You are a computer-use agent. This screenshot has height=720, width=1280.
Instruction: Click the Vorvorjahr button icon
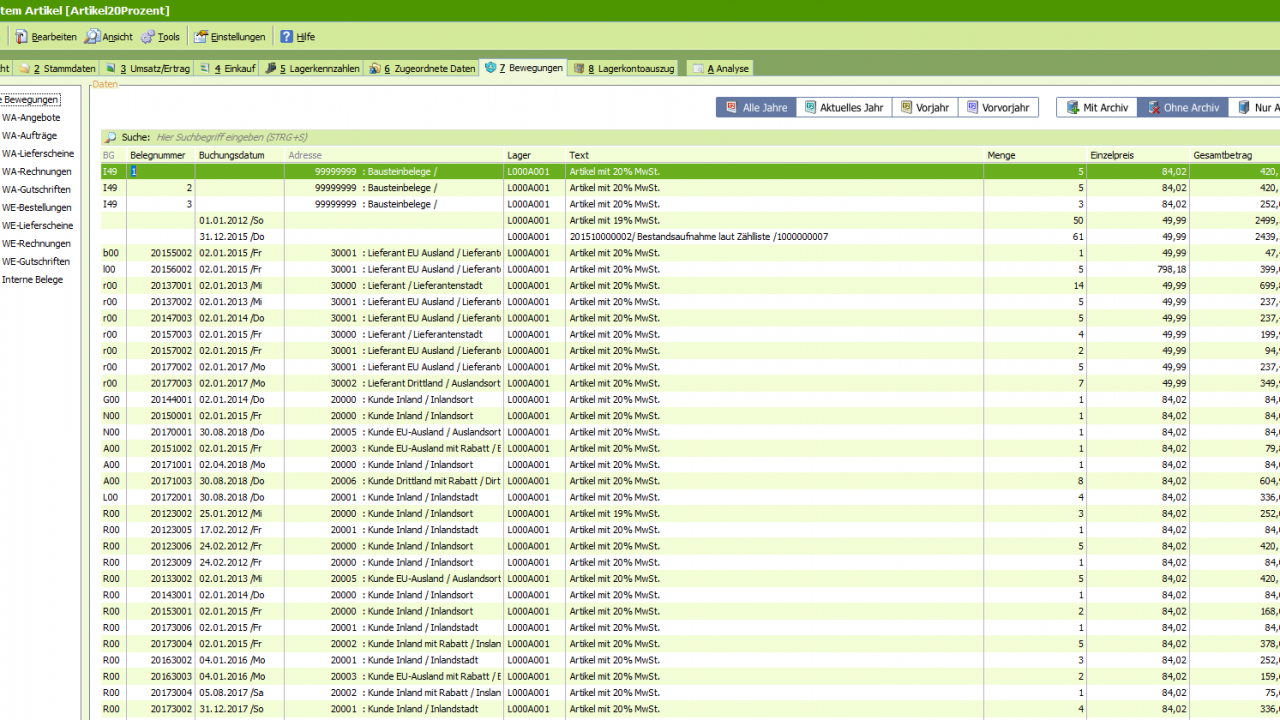tap(972, 107)
